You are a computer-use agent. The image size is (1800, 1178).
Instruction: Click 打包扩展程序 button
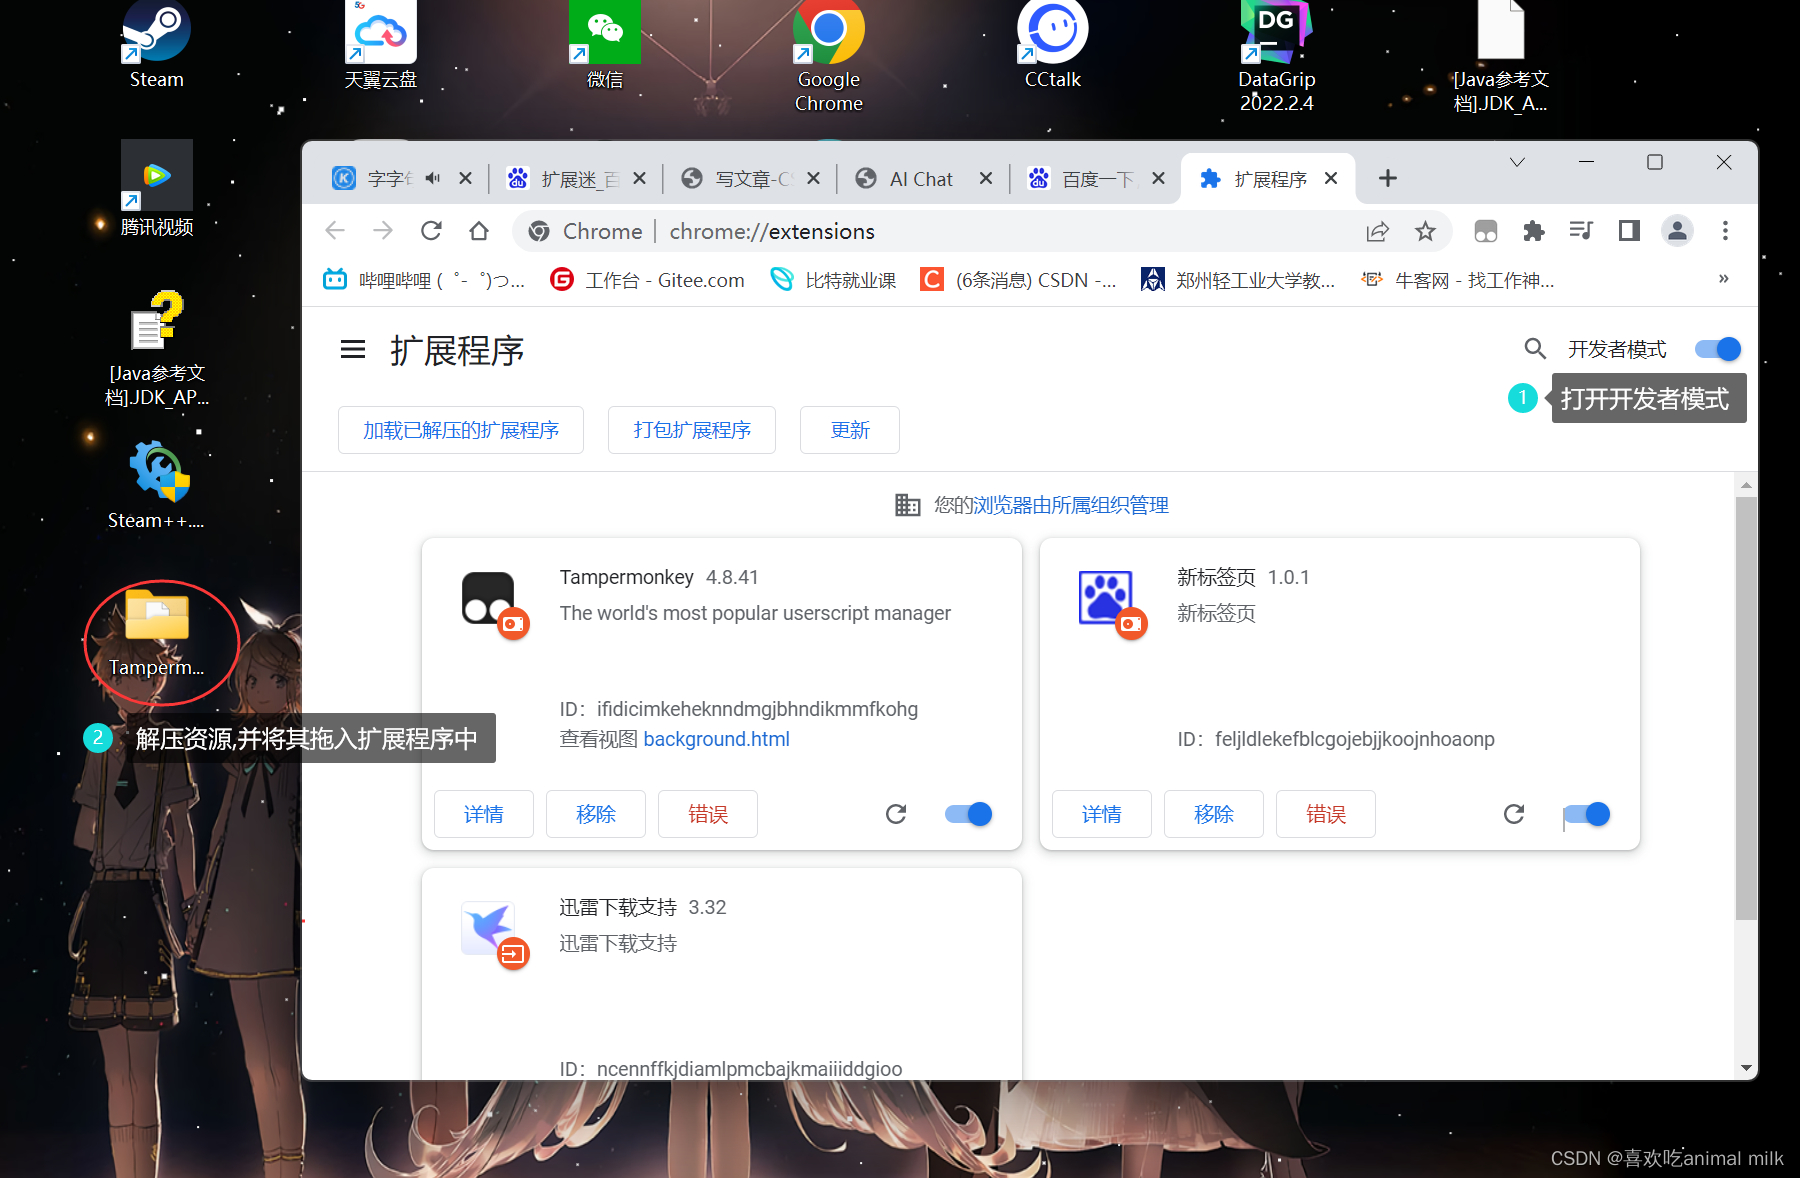point(692,430)
